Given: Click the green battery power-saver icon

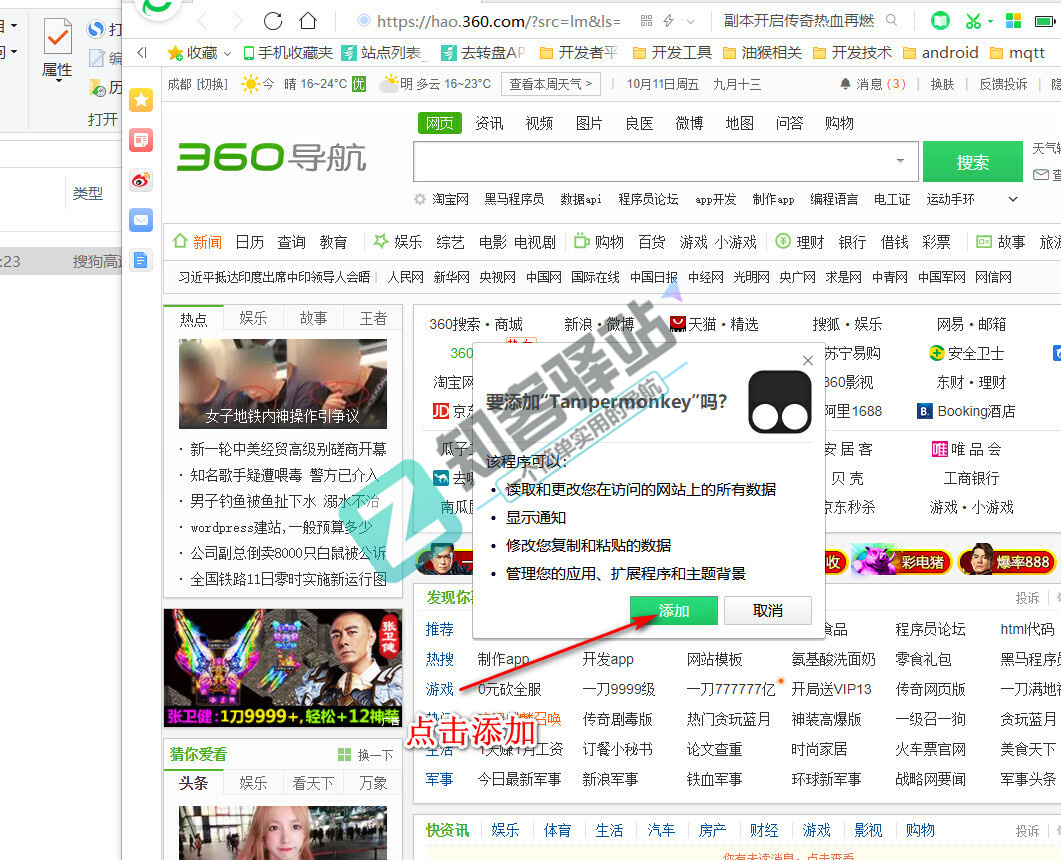Looking at the screenshot, I should (x=1046, y=20).
